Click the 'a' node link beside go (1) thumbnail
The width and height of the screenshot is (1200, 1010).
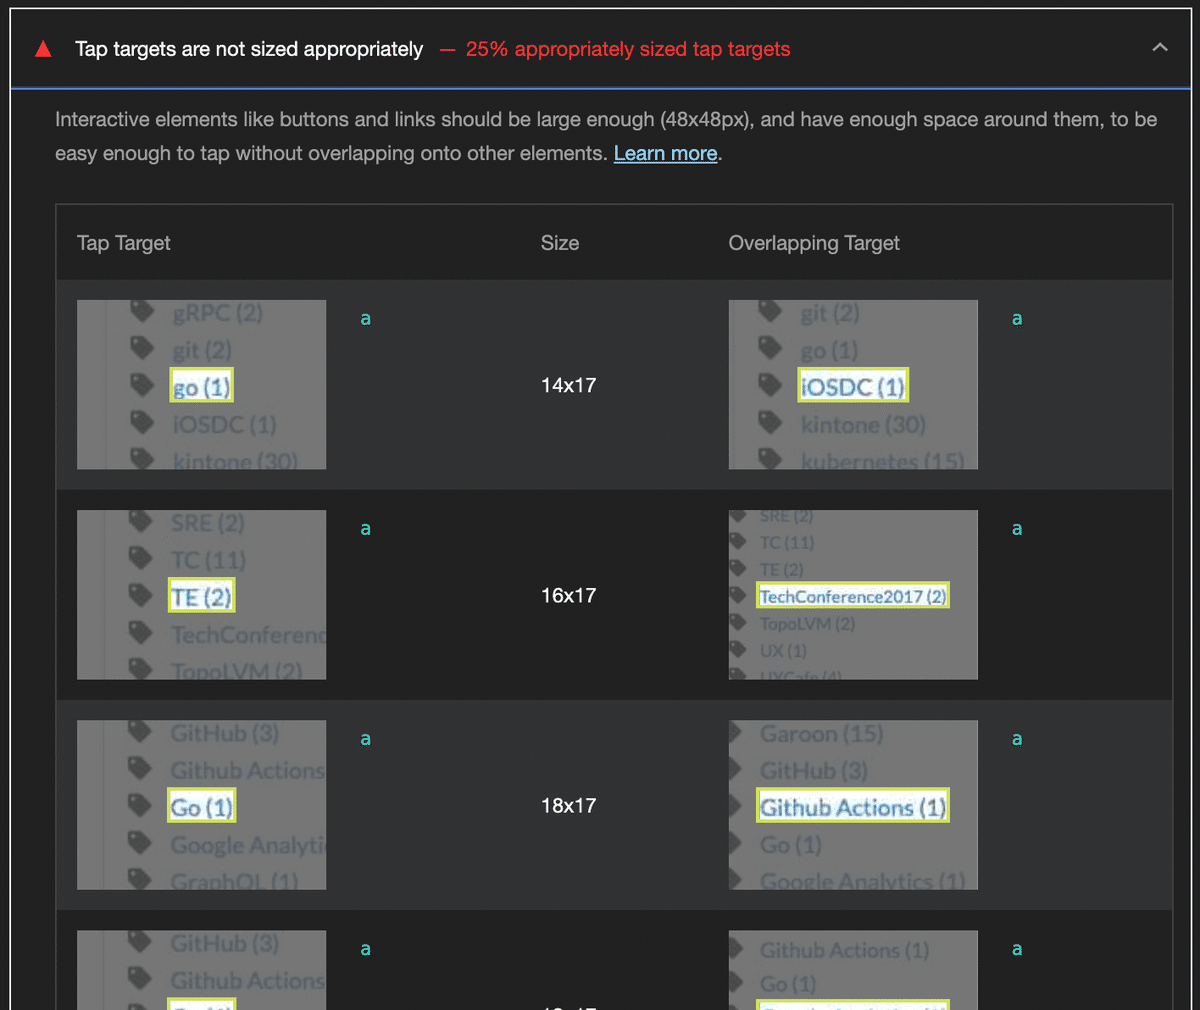tap(366, 319)
